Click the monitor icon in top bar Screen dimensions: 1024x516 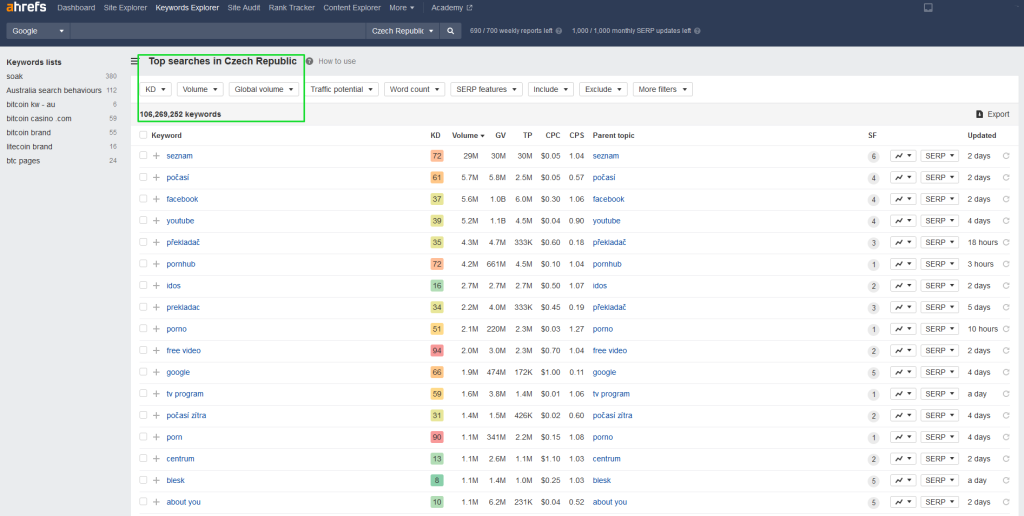pos(928,8)
